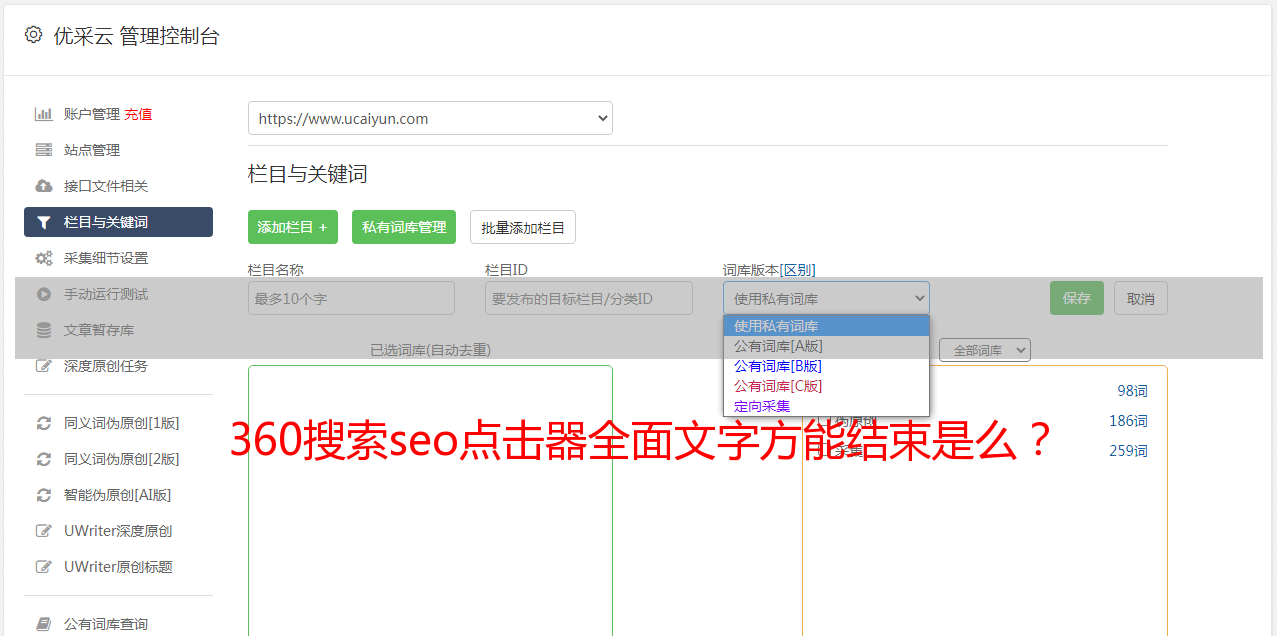The image size is (1277, 636).
Task: Click the 优采云 管理控制台 title text
Action: [x=136, y=36]
